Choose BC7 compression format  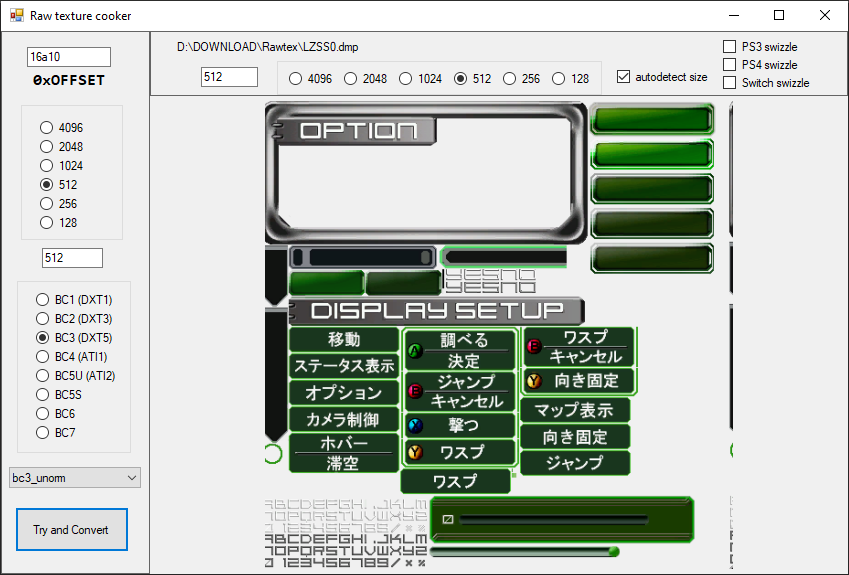tap(43, 433)
